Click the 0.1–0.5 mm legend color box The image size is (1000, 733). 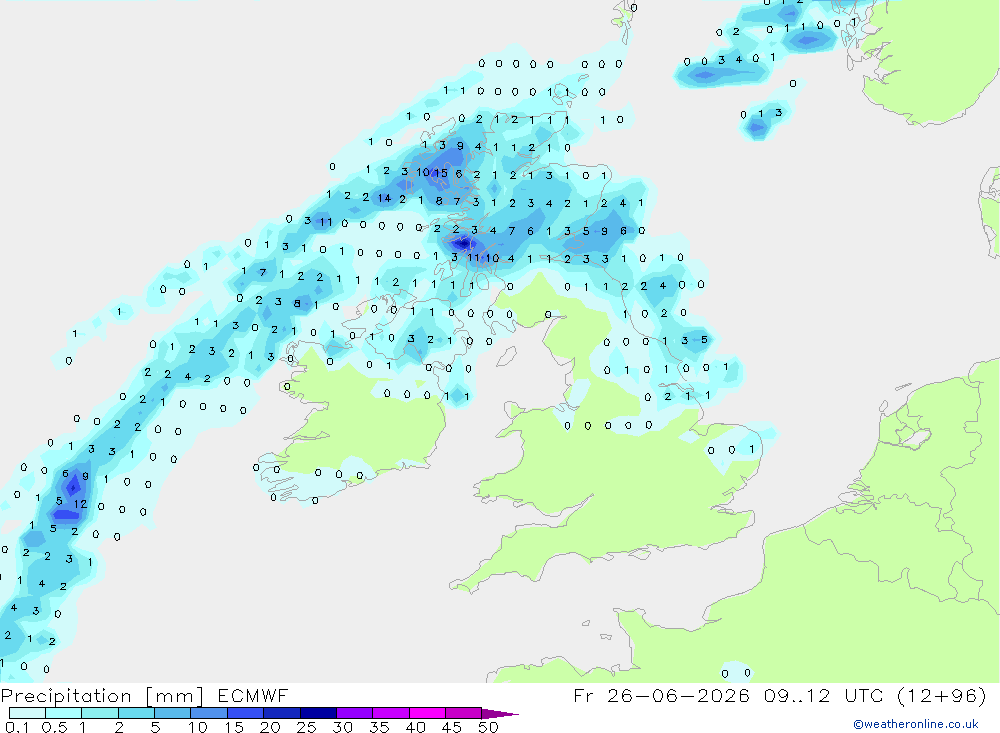coord(27,713)
